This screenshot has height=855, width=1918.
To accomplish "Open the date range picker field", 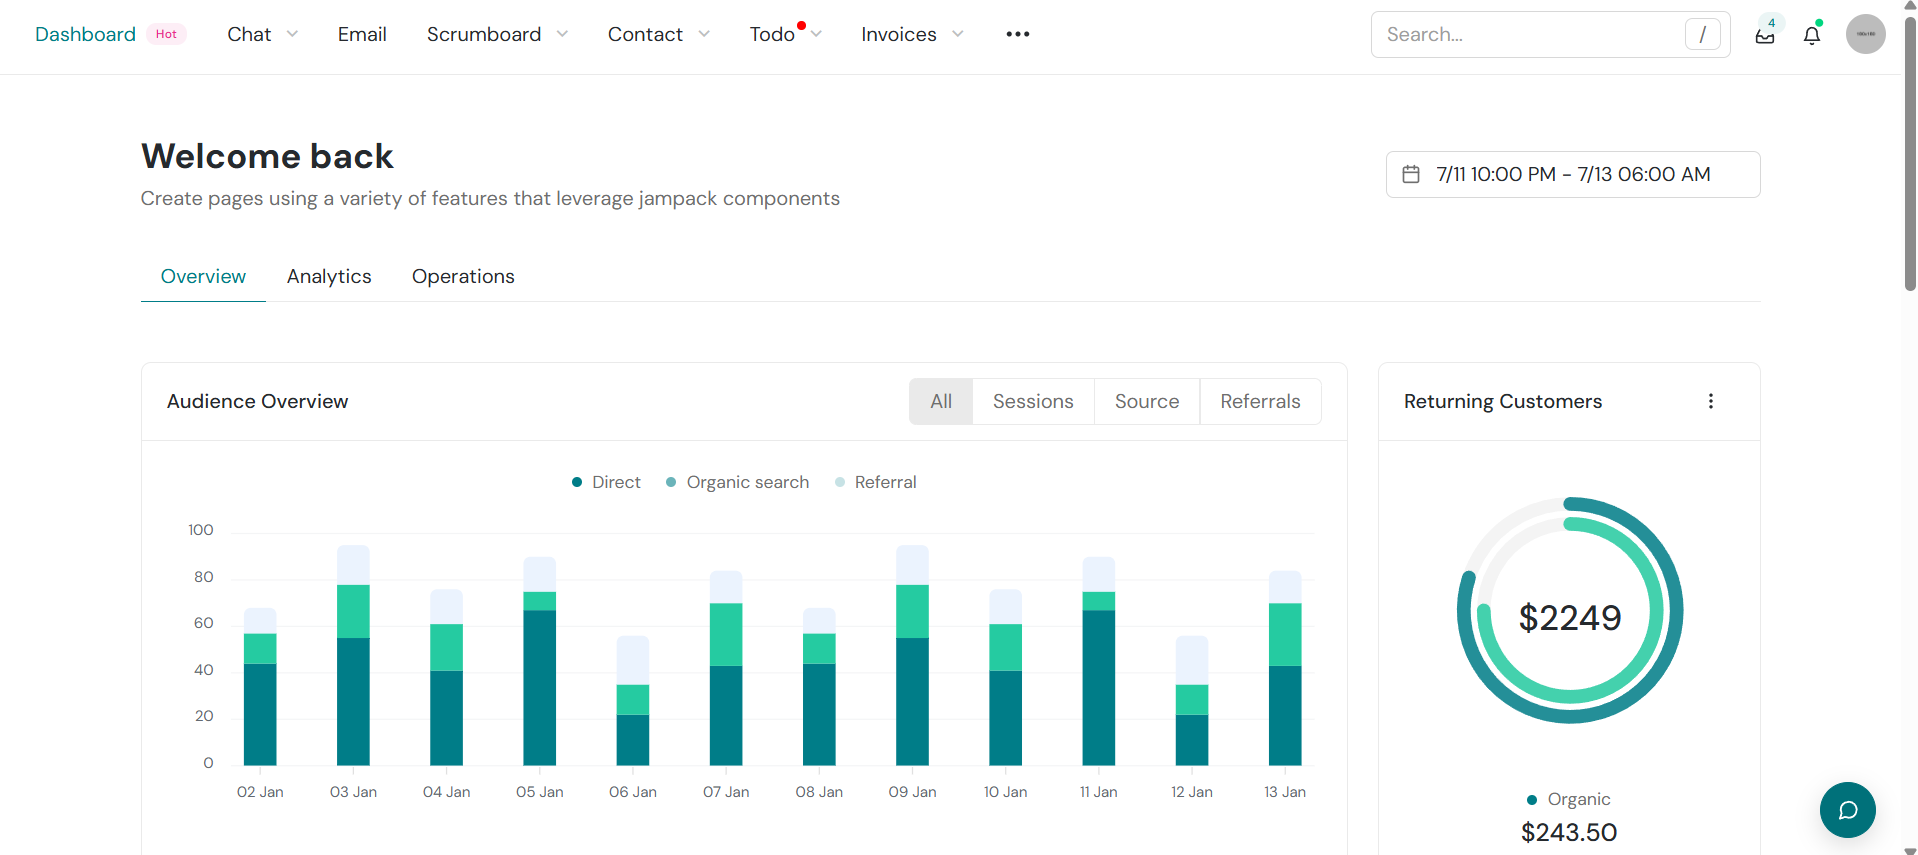I will coord(1573,174).
